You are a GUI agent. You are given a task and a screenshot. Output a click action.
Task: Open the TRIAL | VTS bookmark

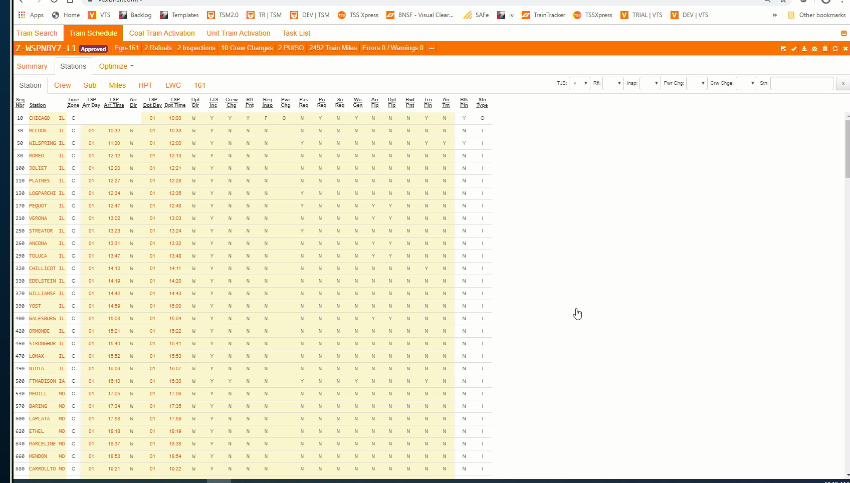(641, 15)
